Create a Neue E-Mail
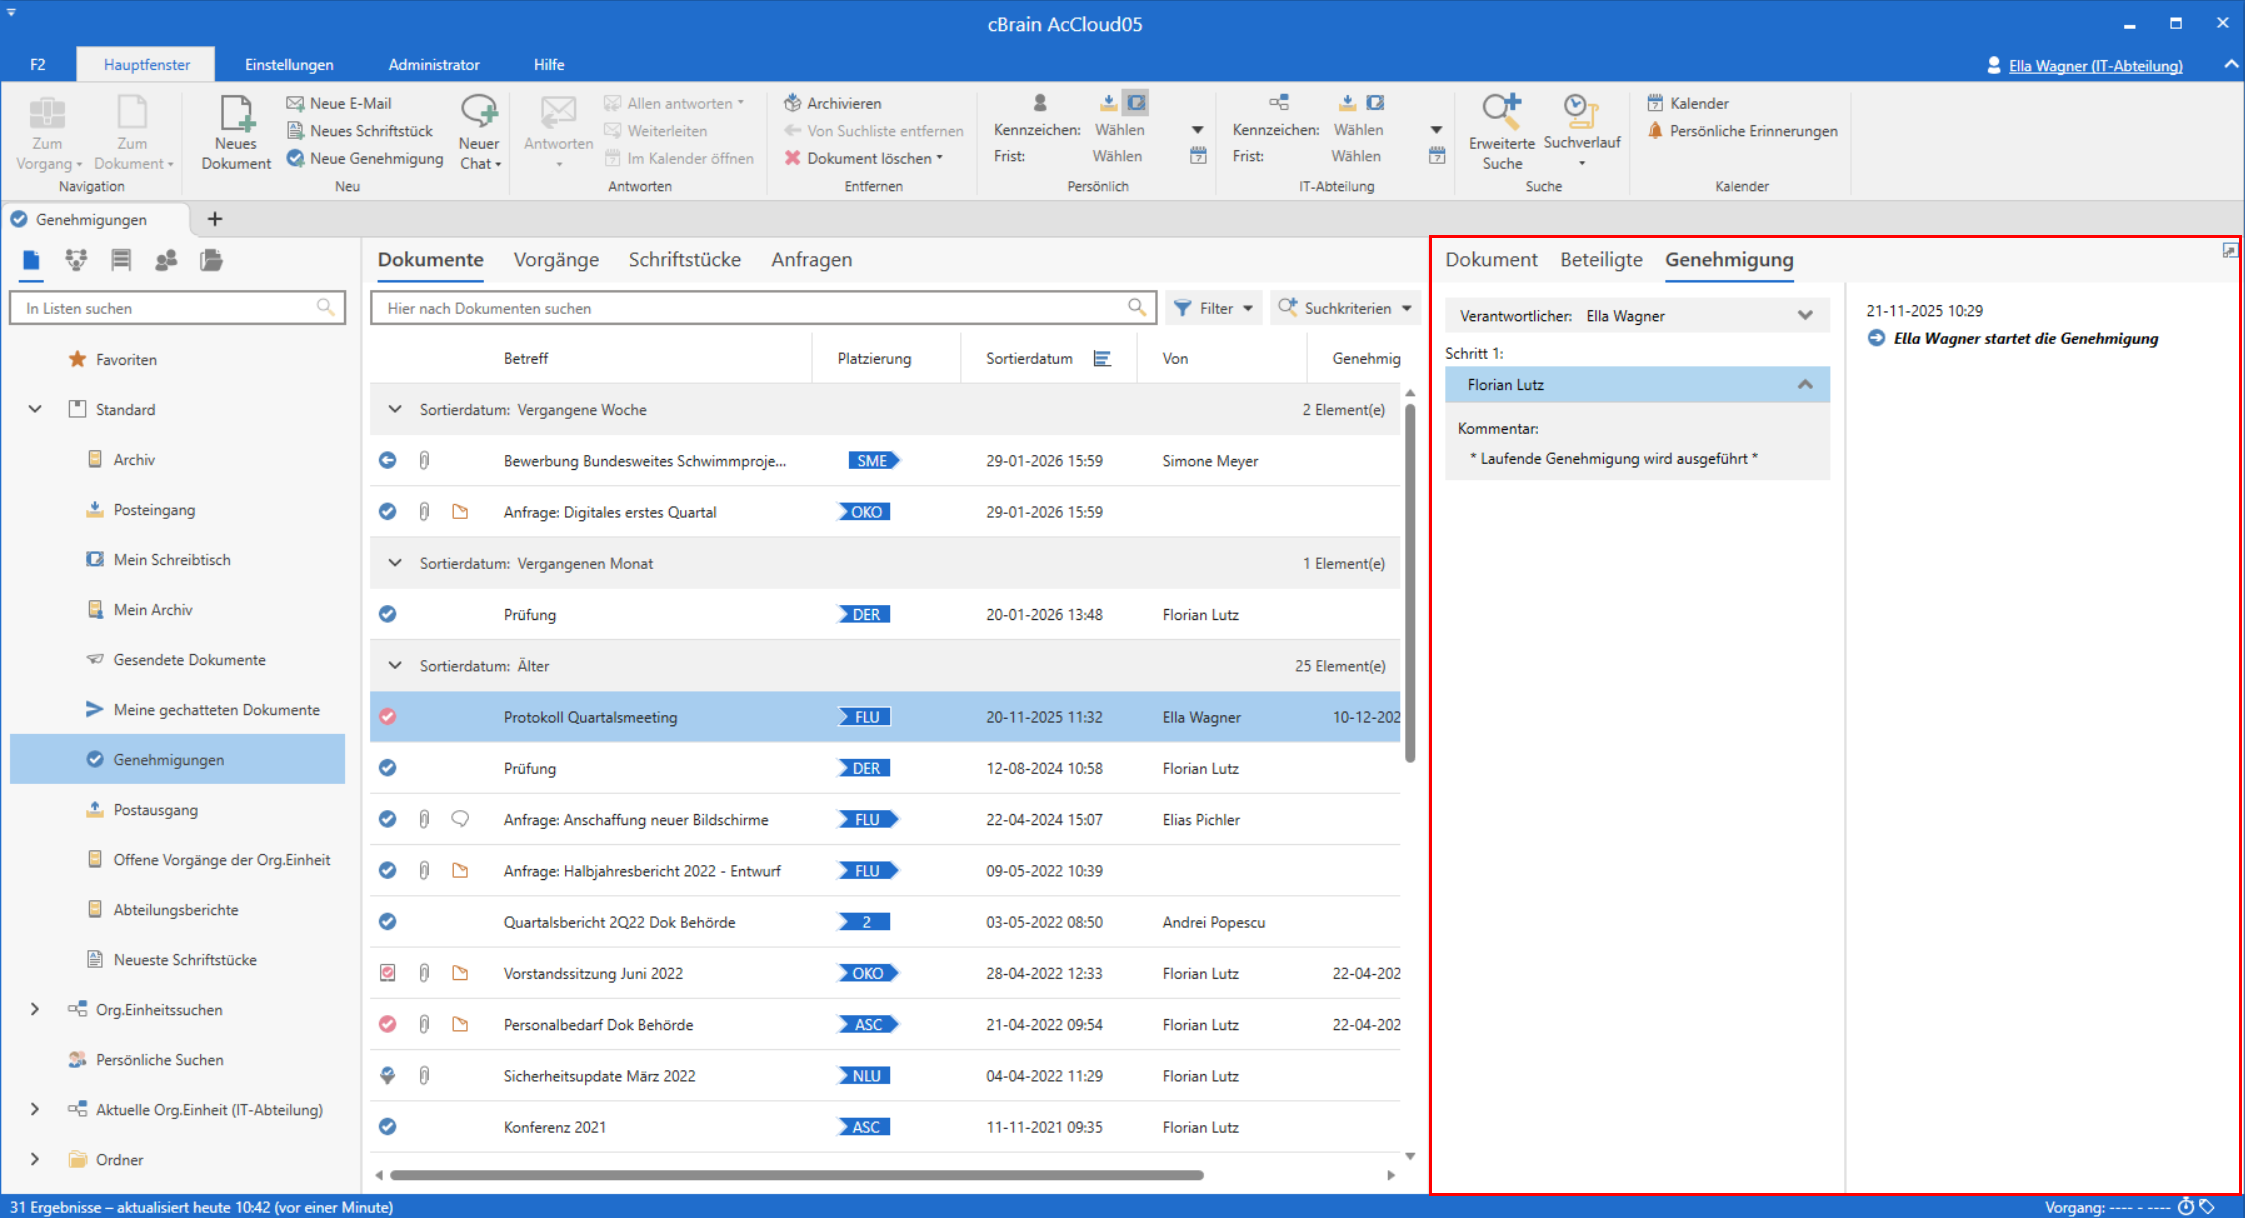 point(339,103)
